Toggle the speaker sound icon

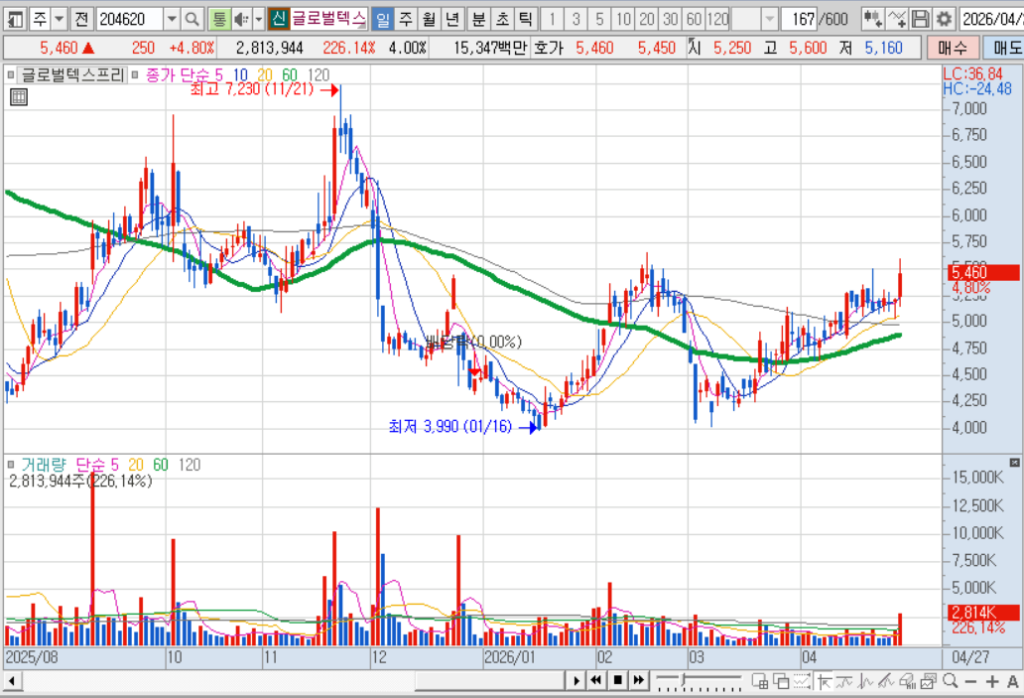(242, 20)
